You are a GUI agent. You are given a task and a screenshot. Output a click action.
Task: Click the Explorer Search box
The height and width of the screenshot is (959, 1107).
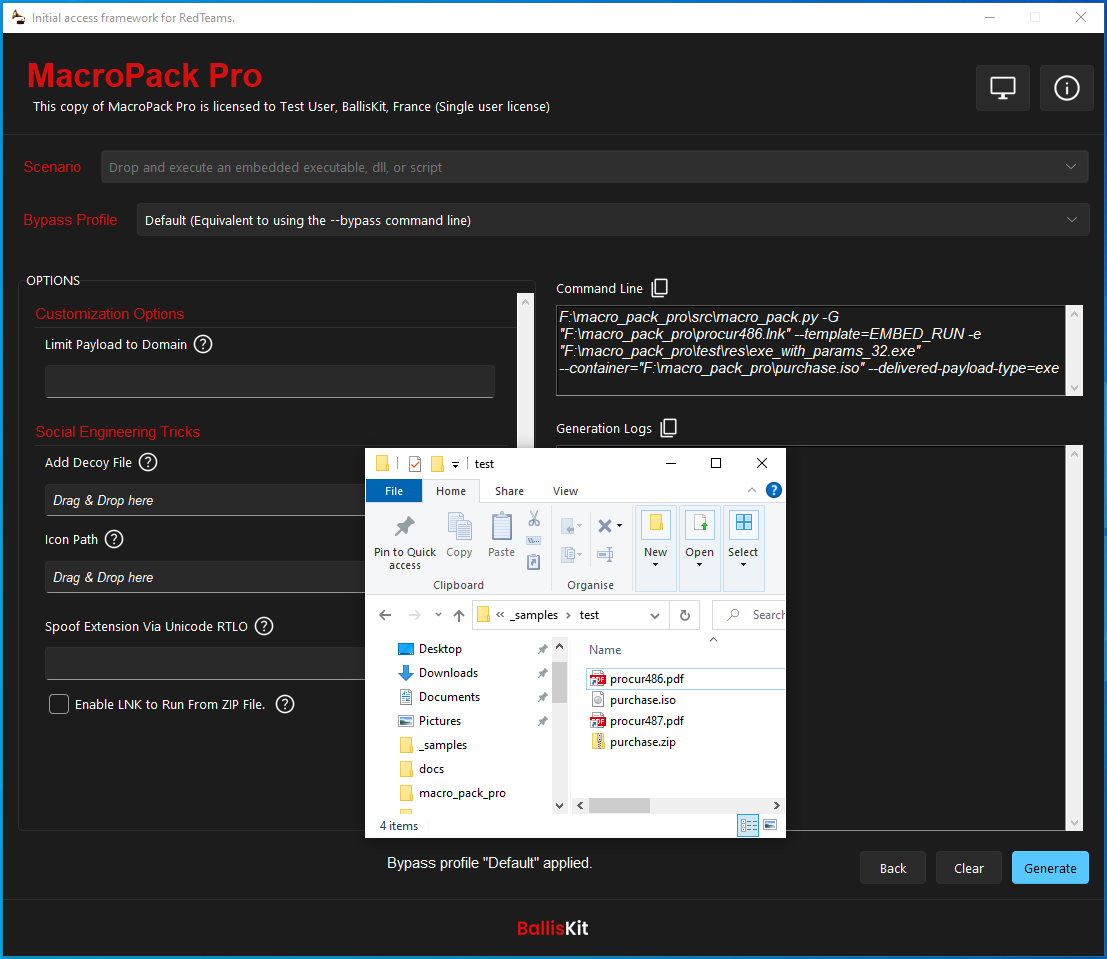pyautogui.click(x=749, y=615)
